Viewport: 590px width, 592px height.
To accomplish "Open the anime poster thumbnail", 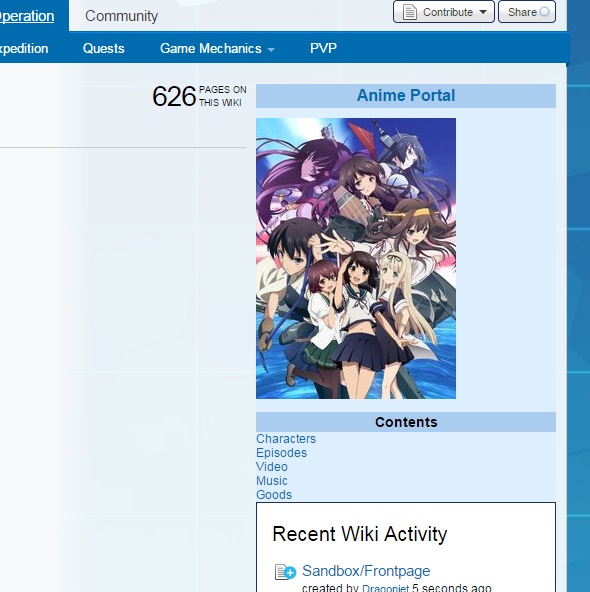I will [356, 258].
